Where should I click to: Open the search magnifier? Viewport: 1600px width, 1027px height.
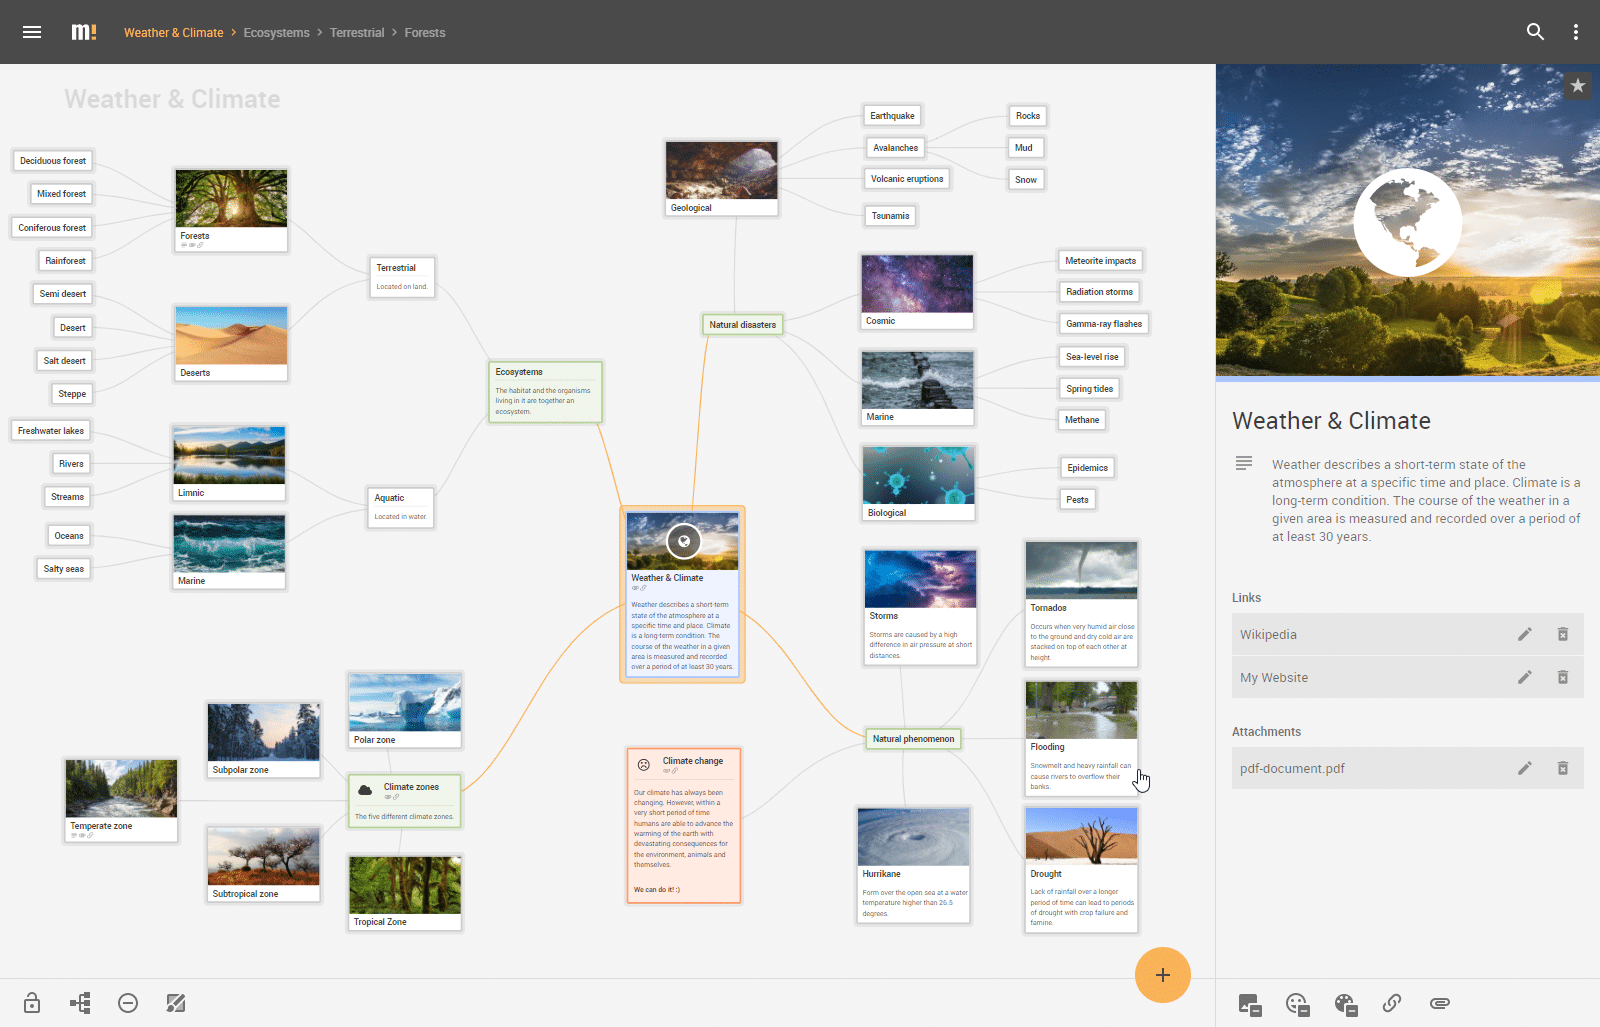point(1535,32)
